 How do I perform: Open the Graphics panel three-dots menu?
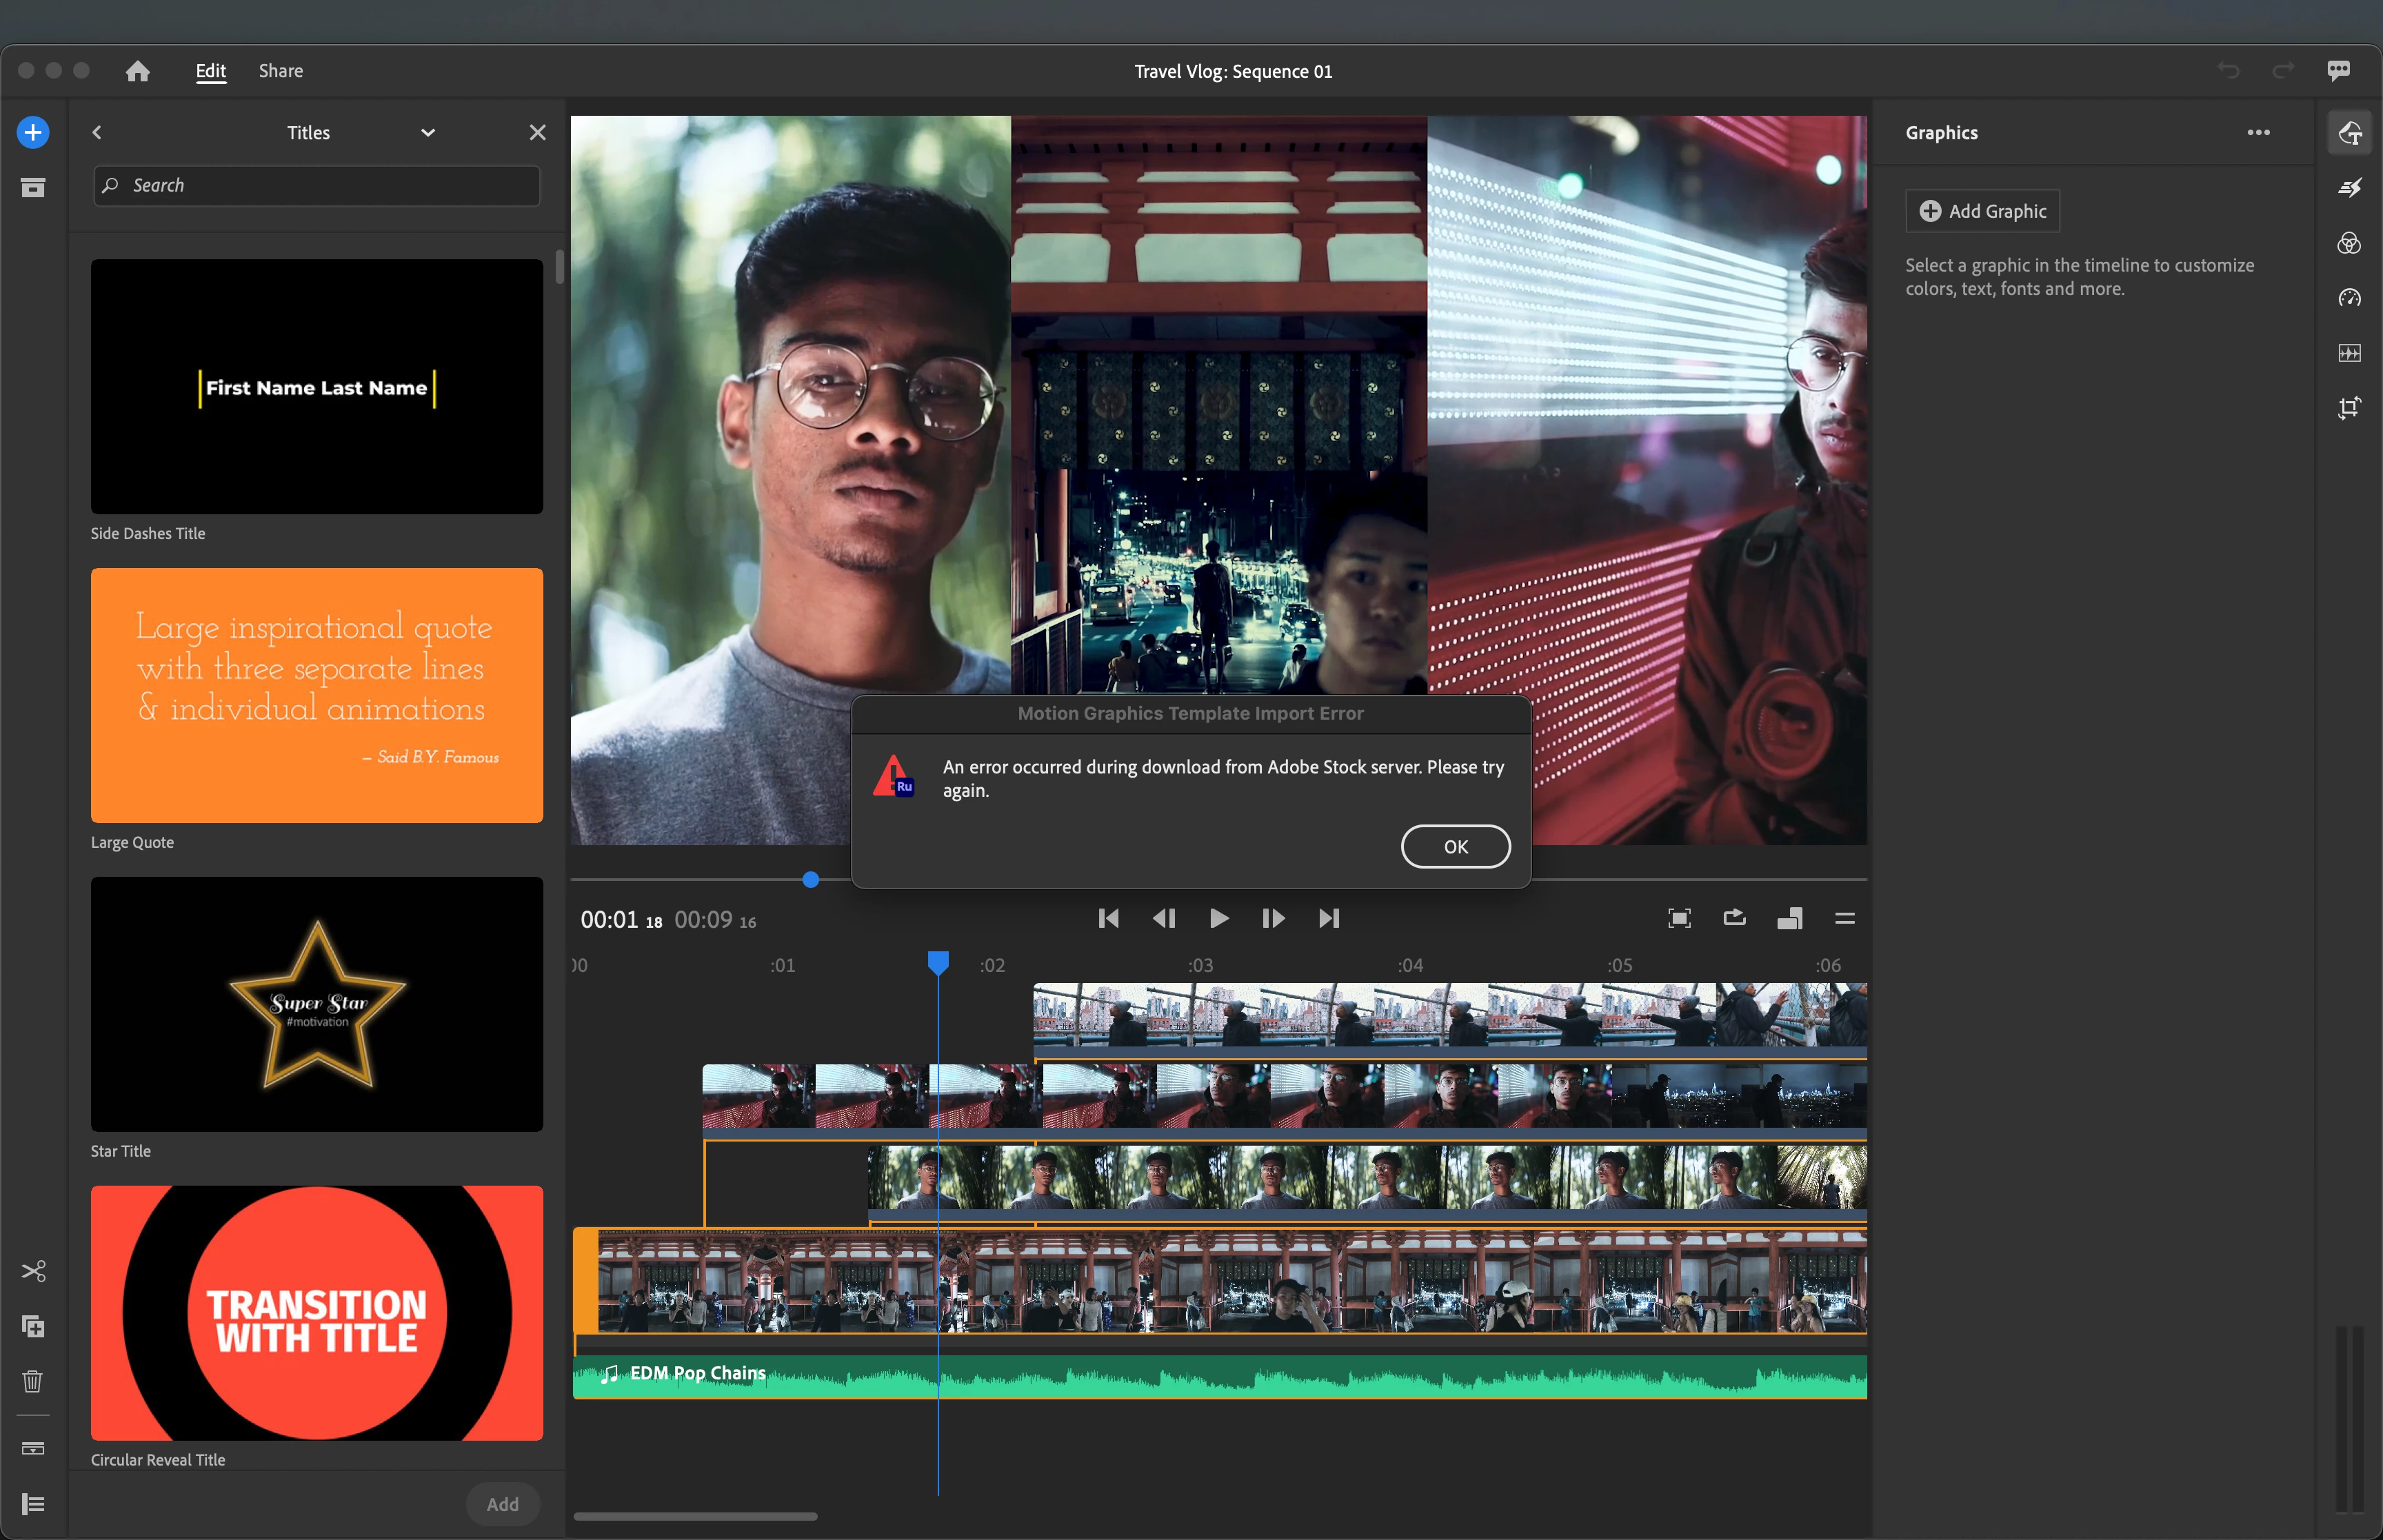2258,132
